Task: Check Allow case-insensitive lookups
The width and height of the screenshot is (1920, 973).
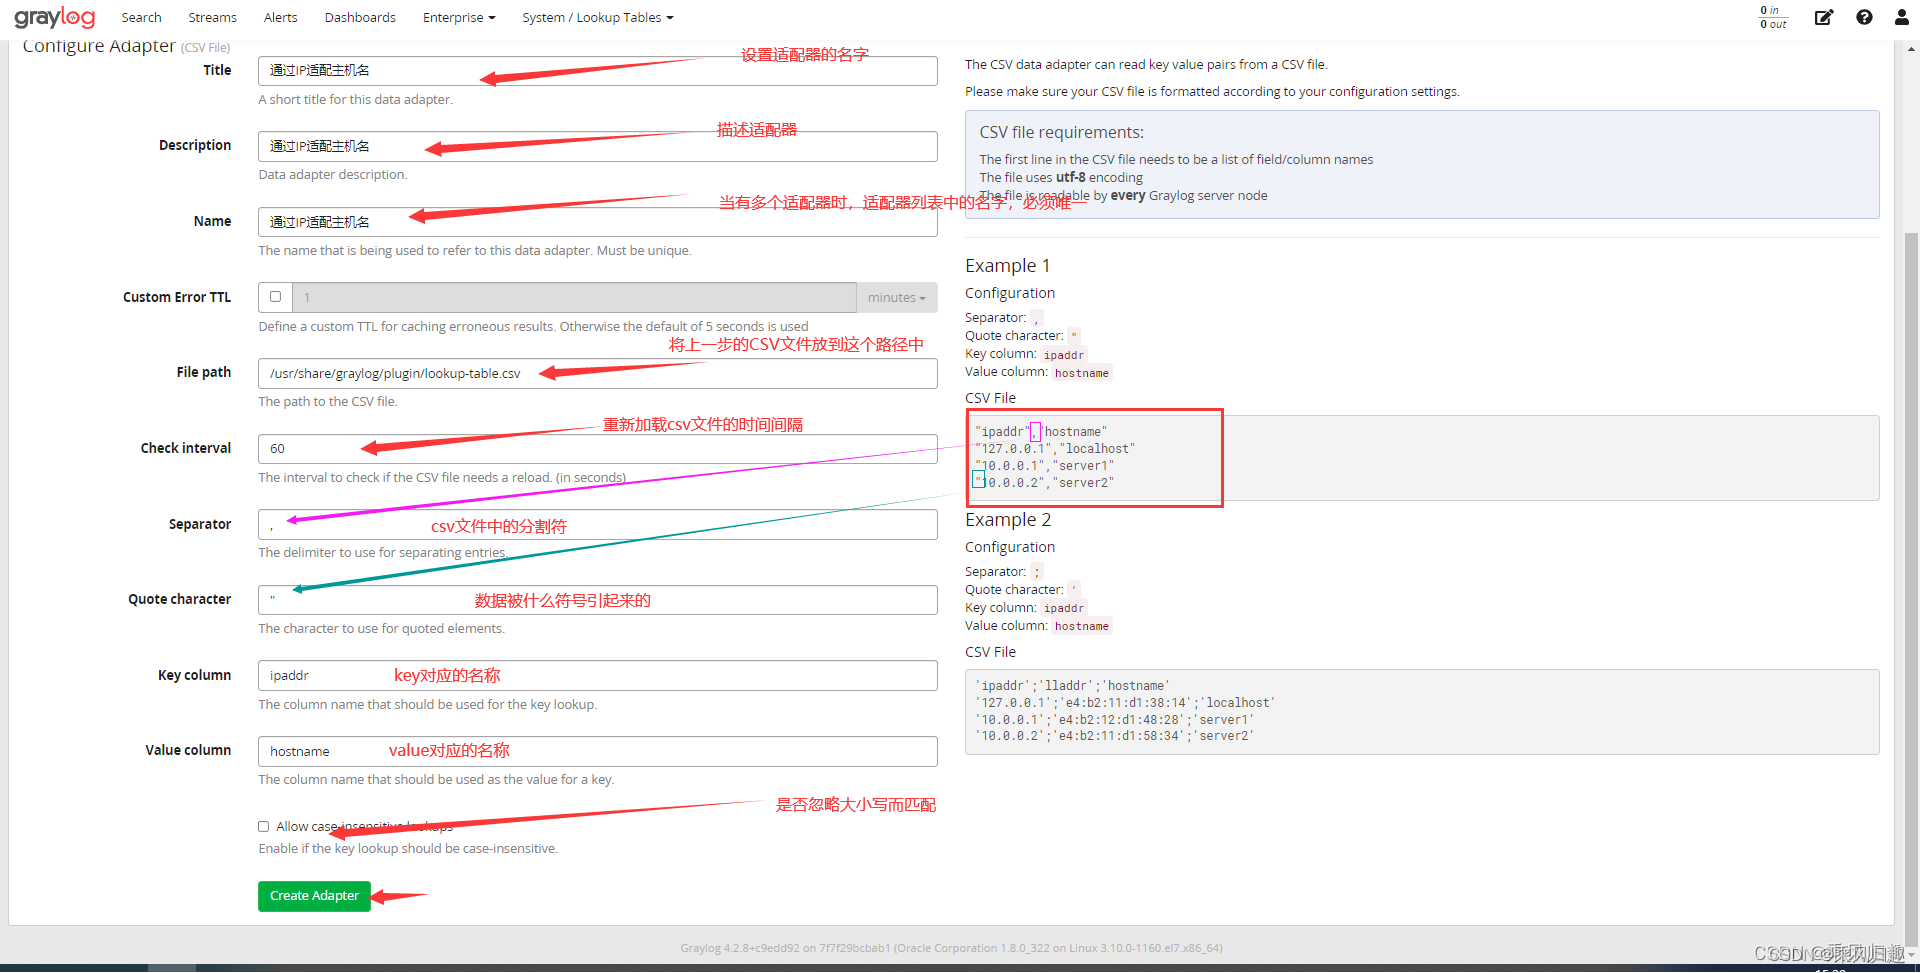Action: click(263, 826)
